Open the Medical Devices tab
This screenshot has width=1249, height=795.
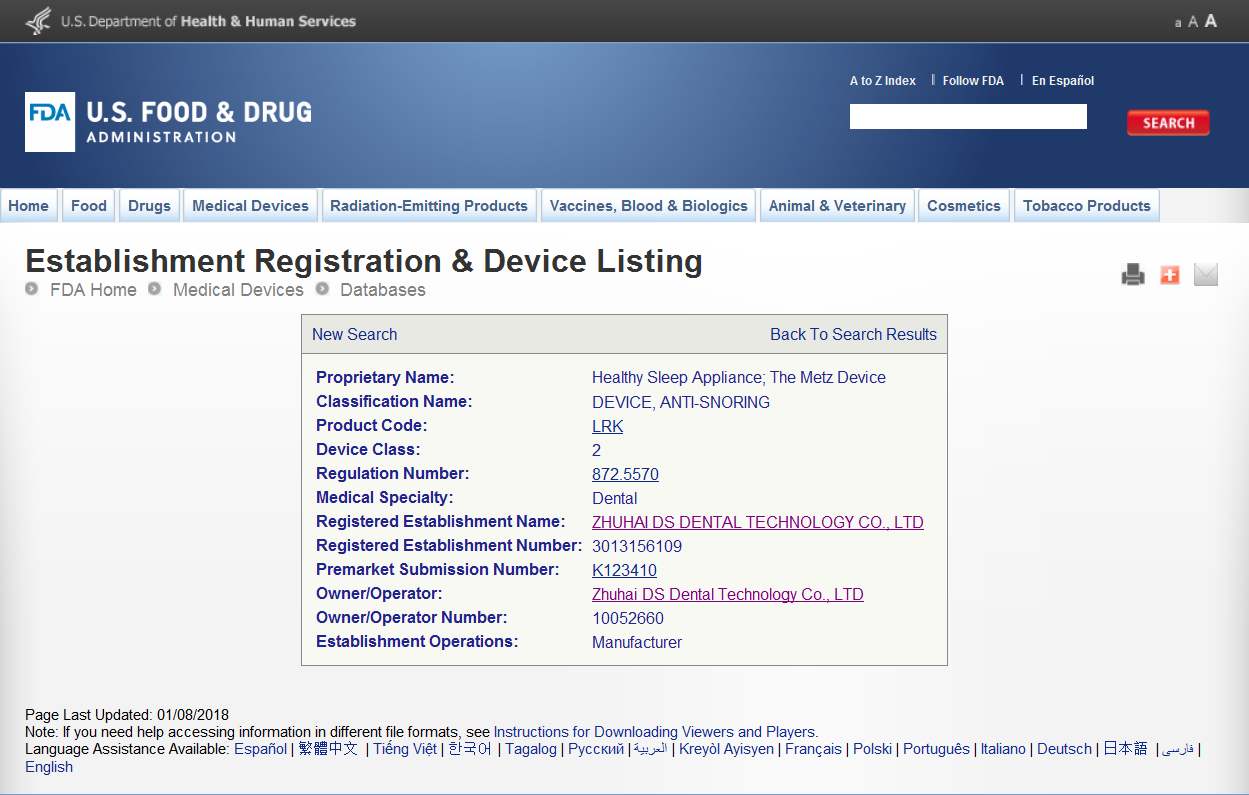(251, 206)
